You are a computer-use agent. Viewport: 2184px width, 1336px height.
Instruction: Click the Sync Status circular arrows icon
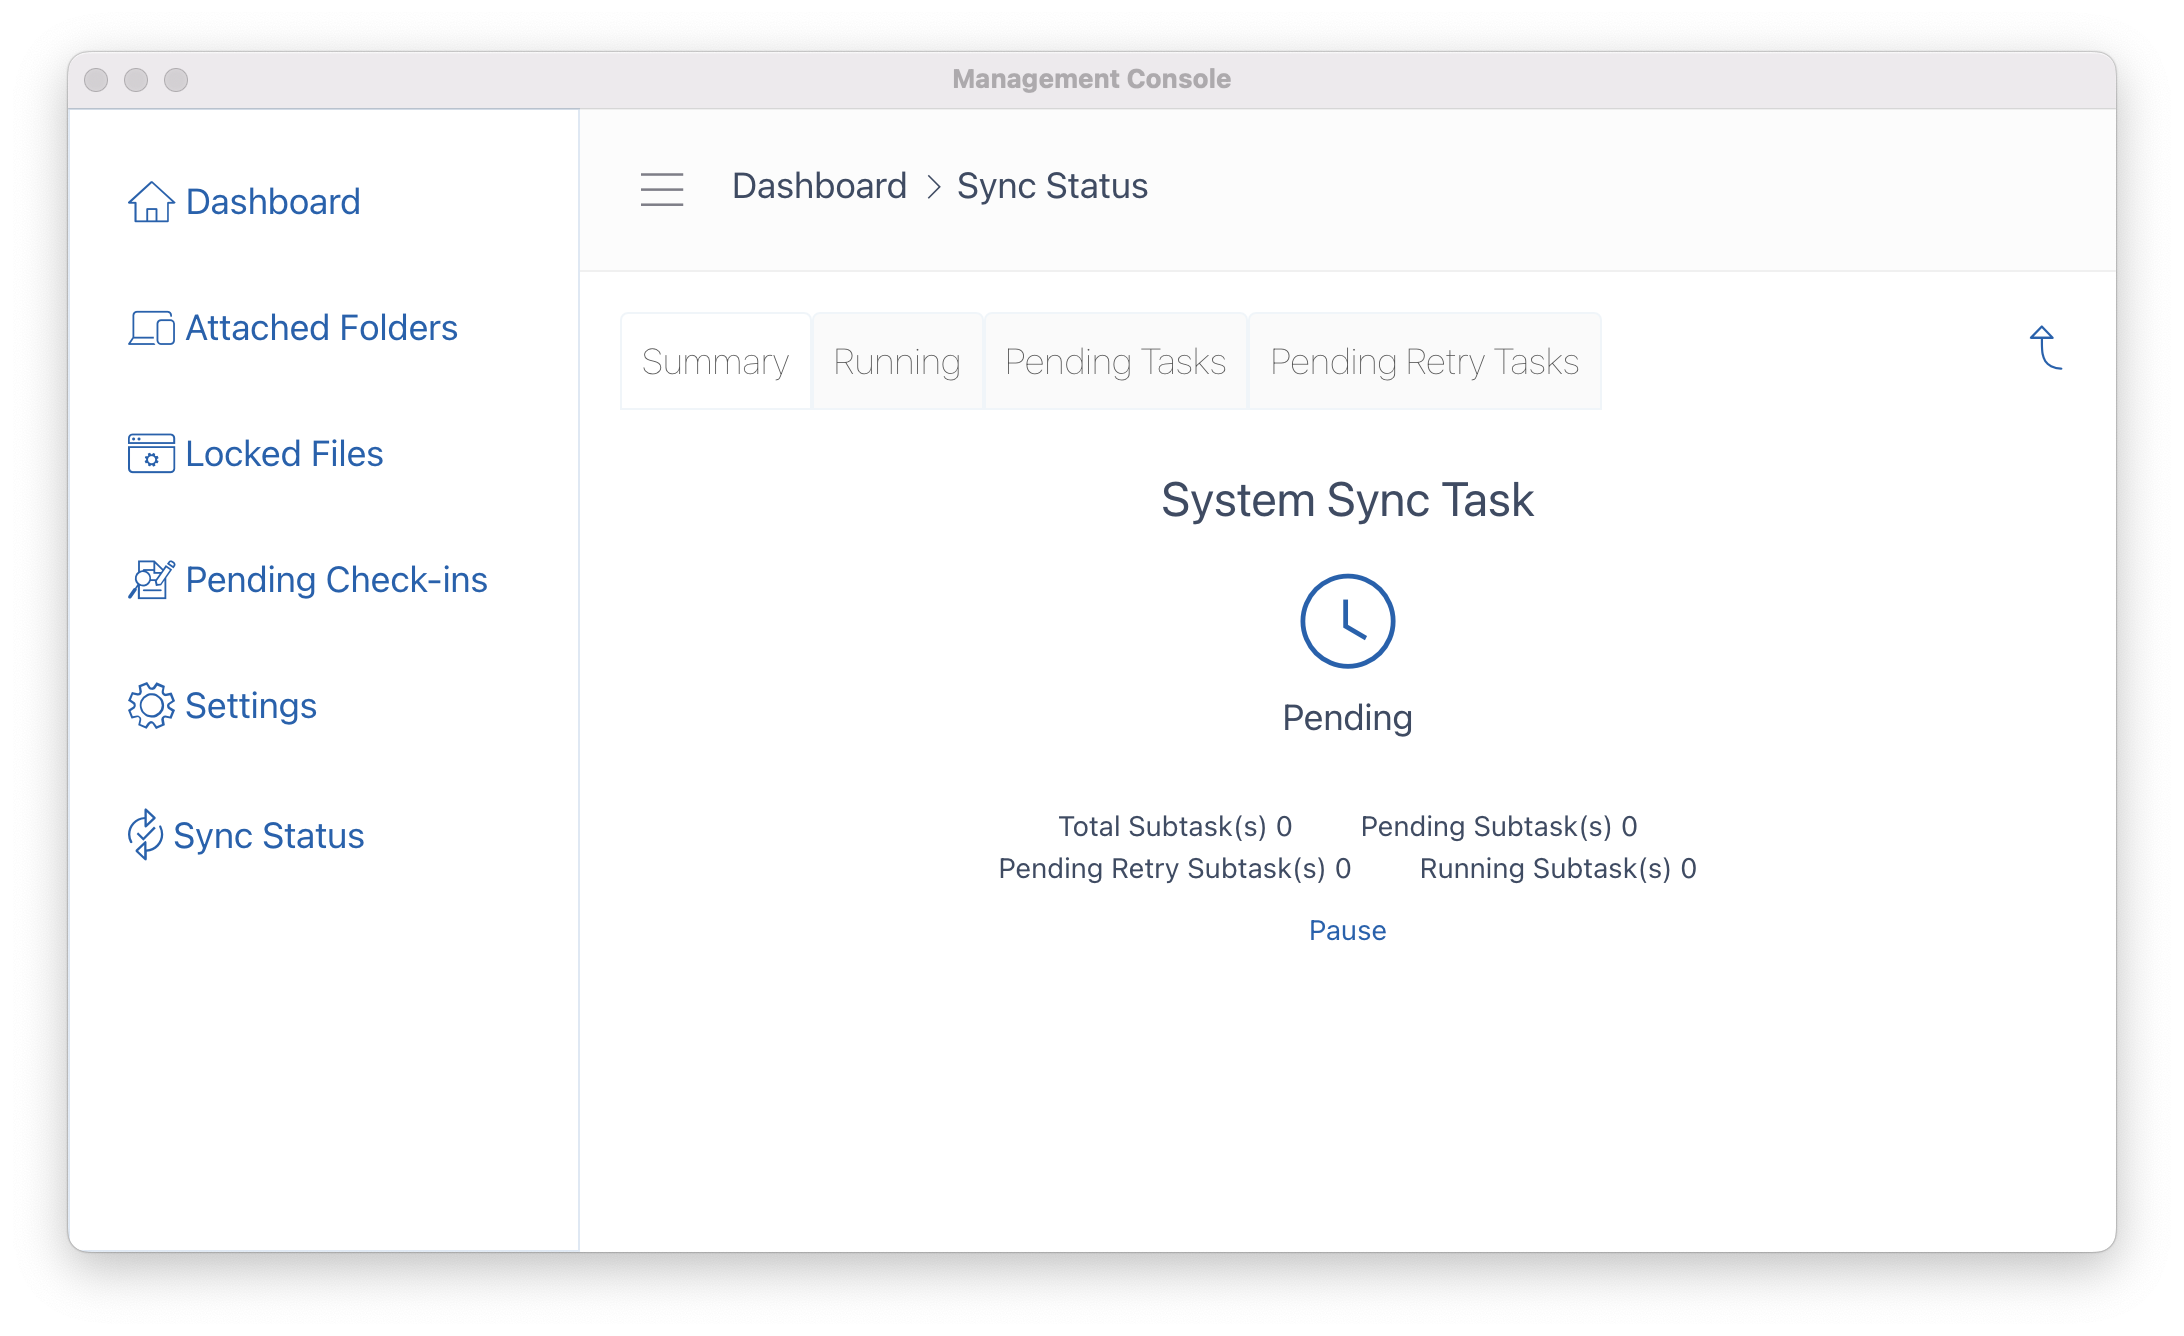coord(145,835)
